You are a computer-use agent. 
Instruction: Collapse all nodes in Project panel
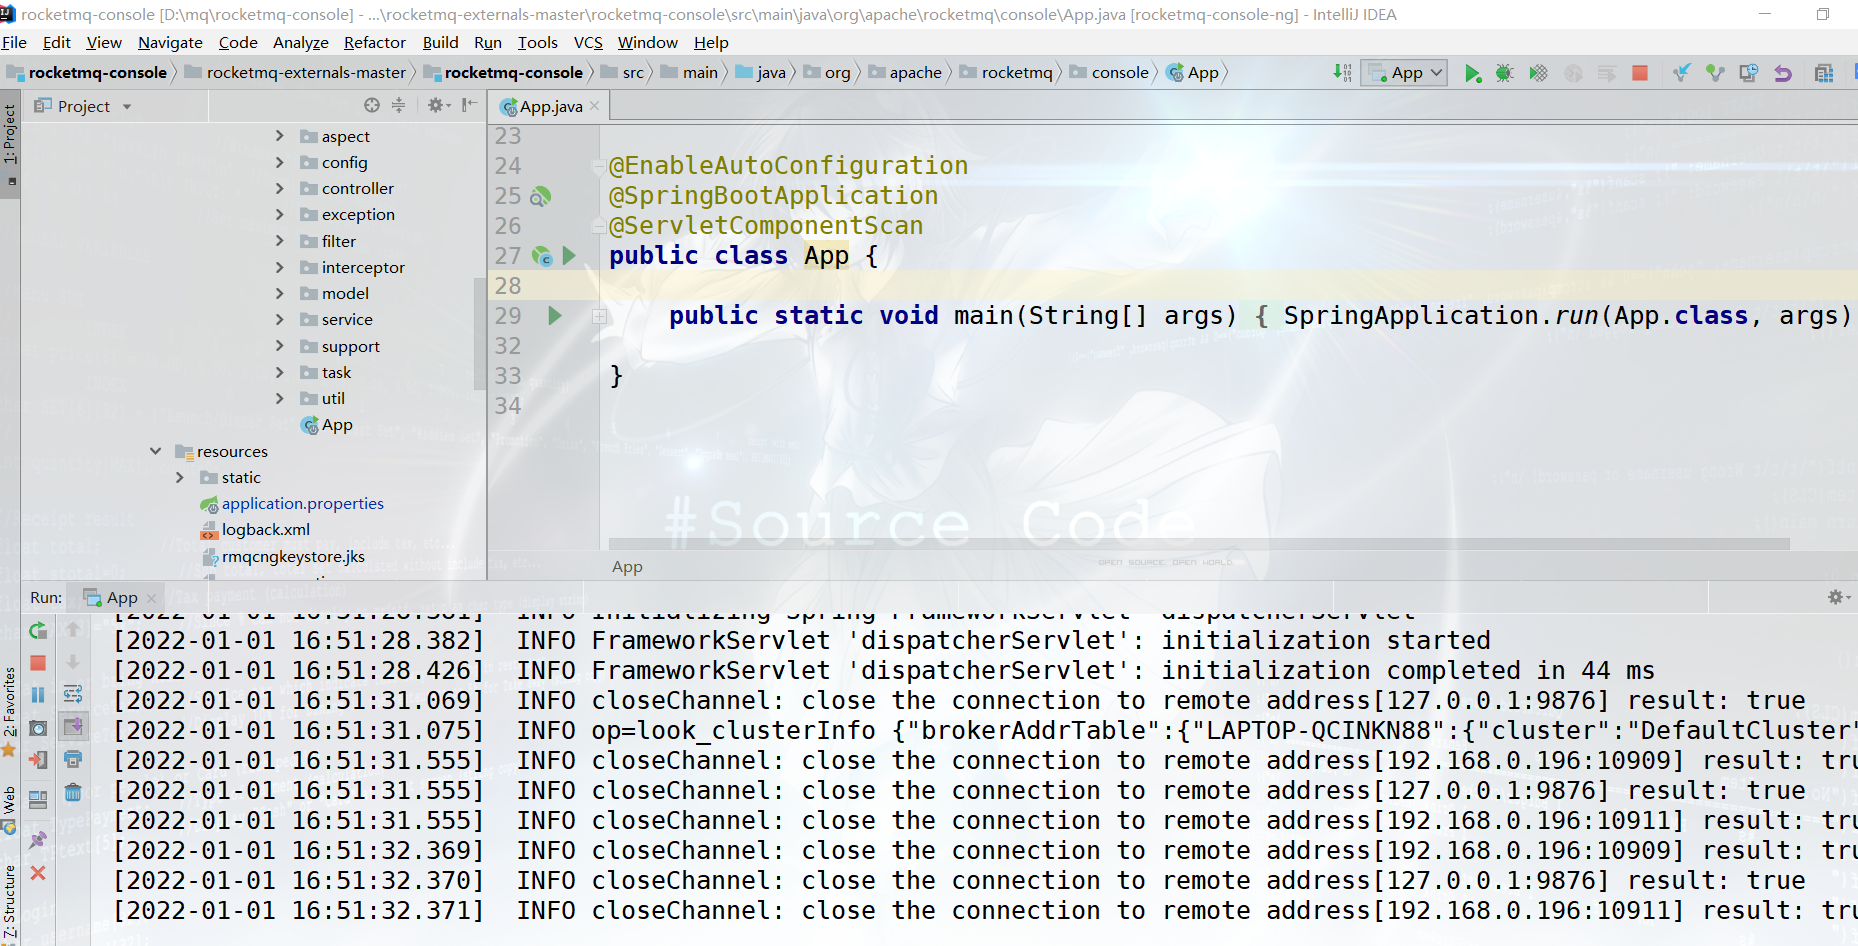(398, 105)
